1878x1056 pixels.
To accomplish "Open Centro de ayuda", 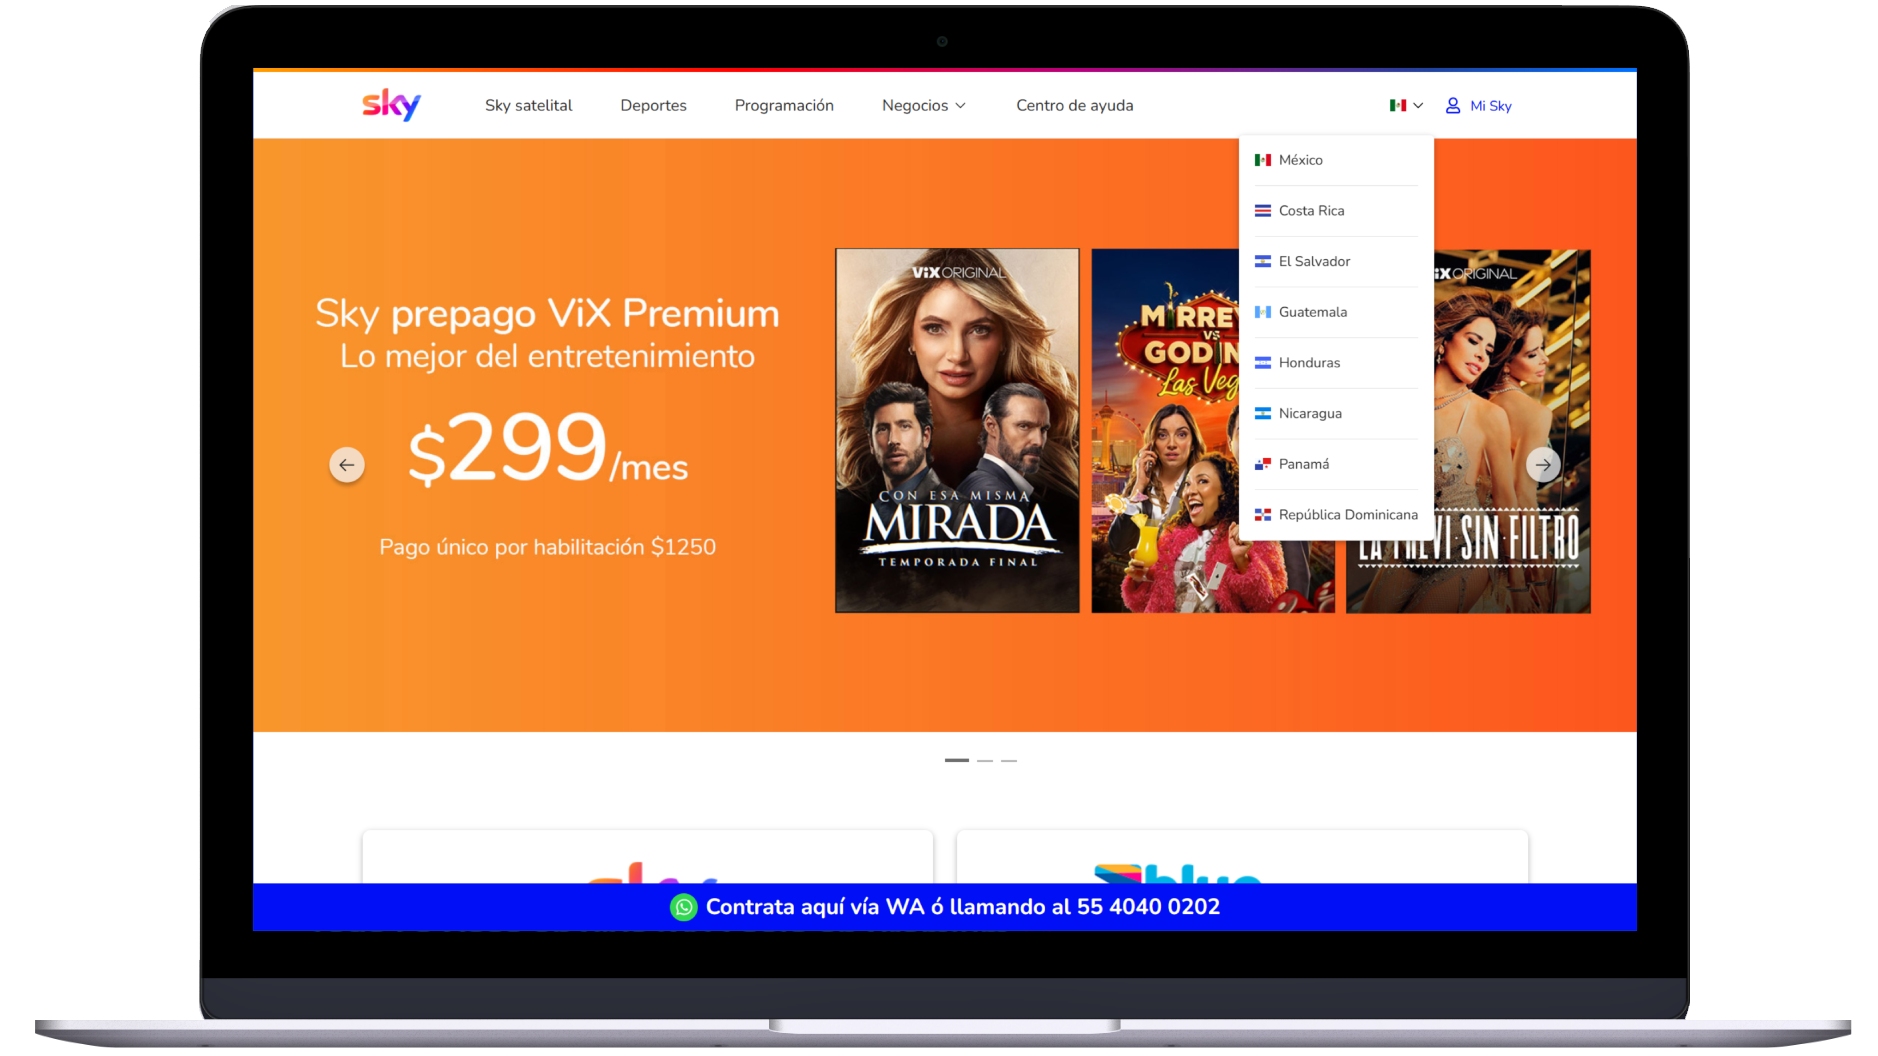I will point(1075,105).
